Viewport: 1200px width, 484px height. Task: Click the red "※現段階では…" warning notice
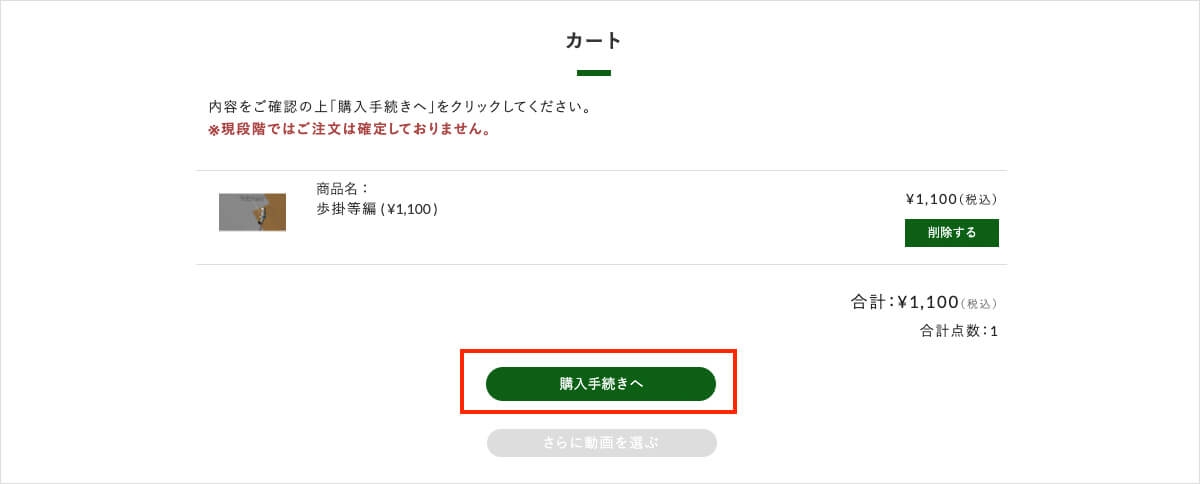click(x=349, y=129)
